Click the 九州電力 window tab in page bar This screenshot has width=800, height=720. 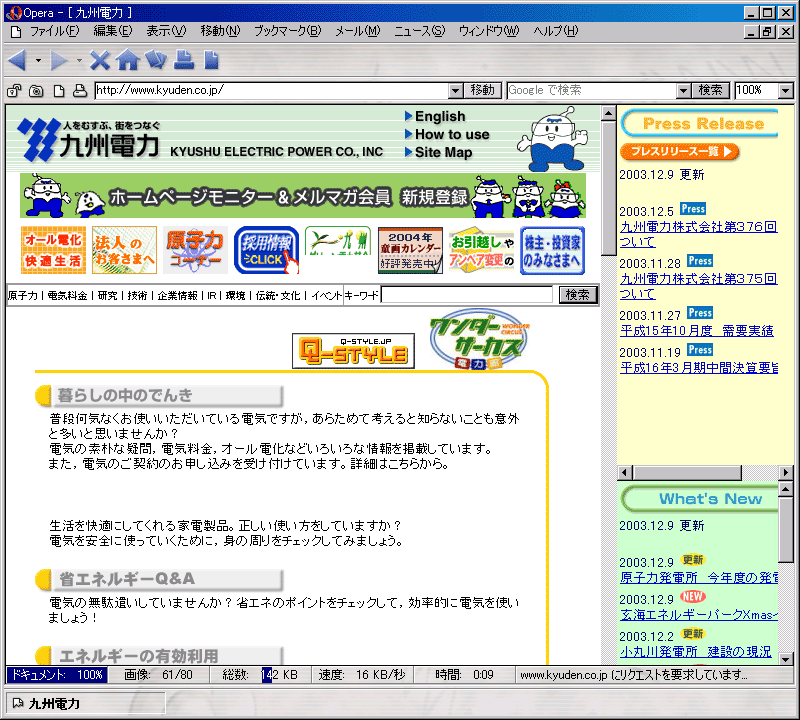[x=85, y=704]
